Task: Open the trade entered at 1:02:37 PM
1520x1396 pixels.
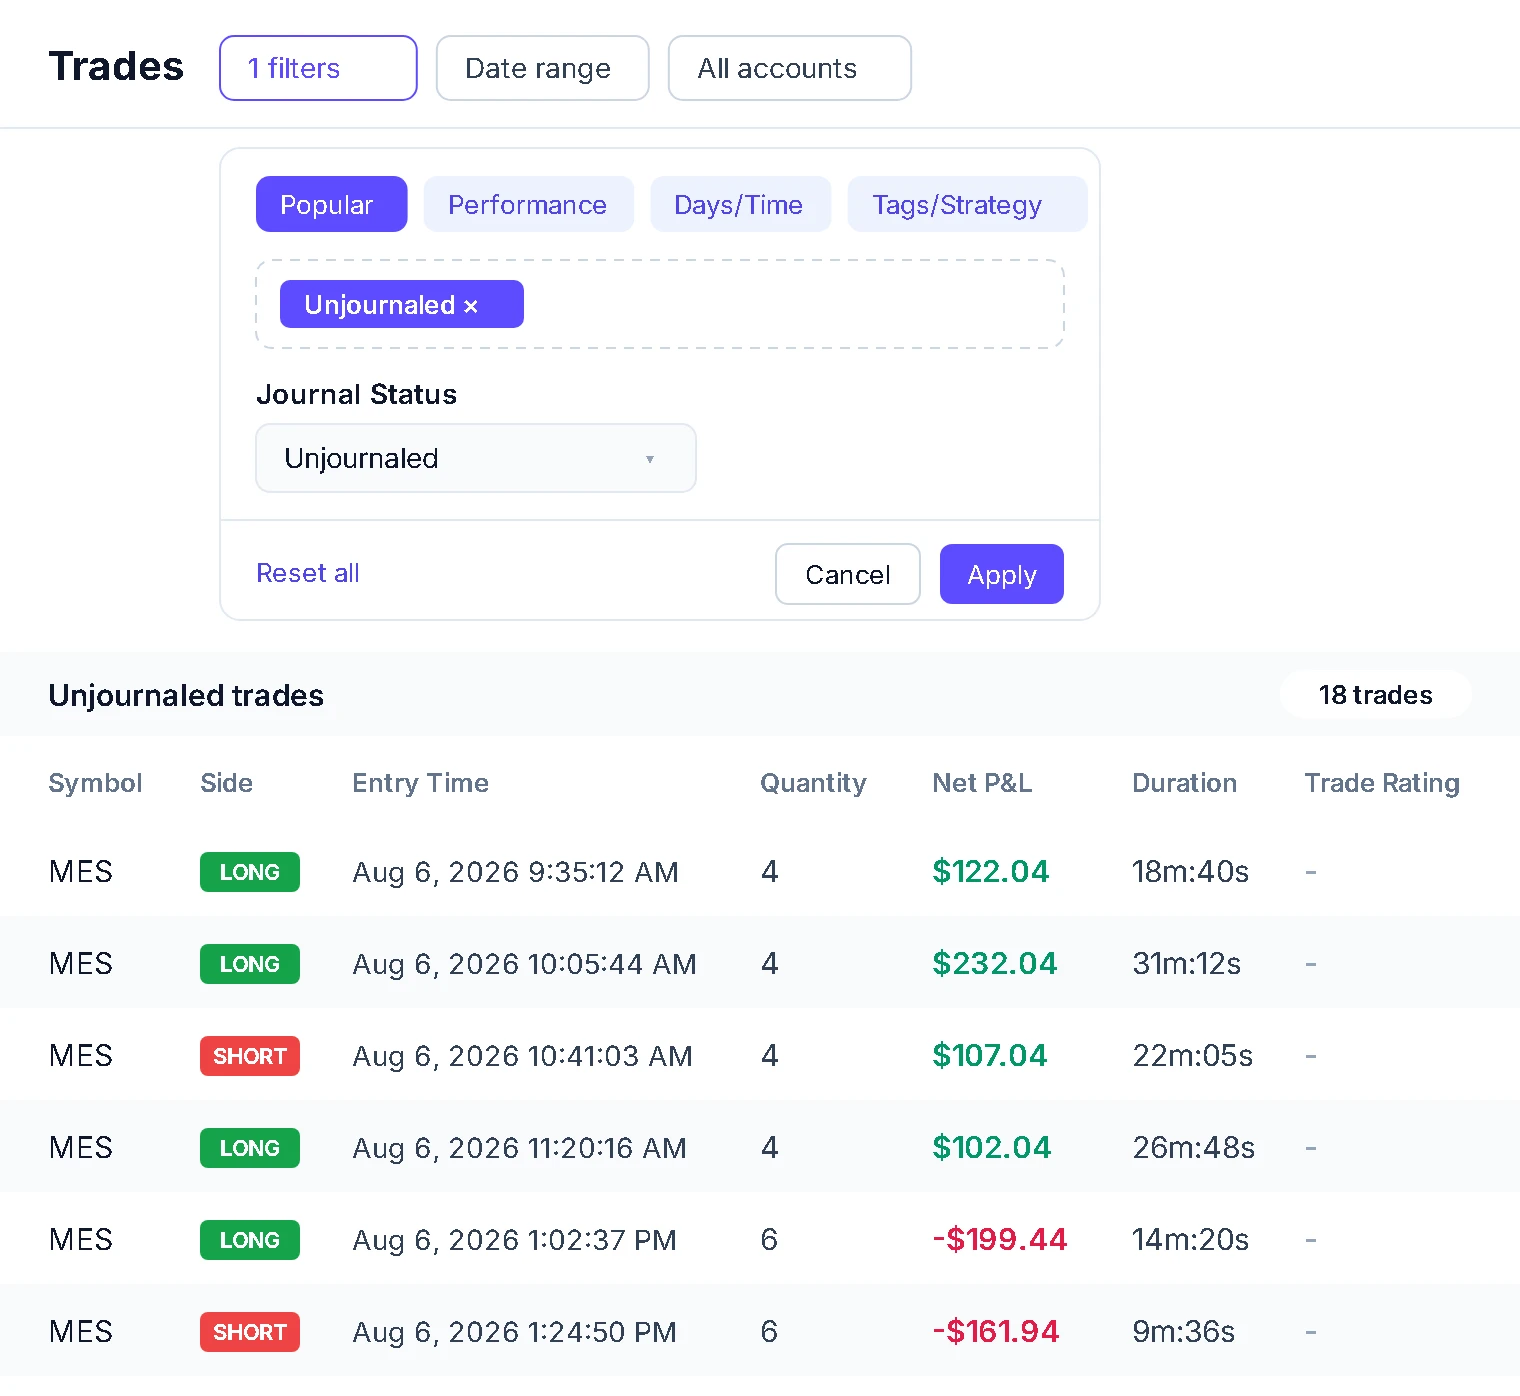Action: click(x=760, y=1240)
